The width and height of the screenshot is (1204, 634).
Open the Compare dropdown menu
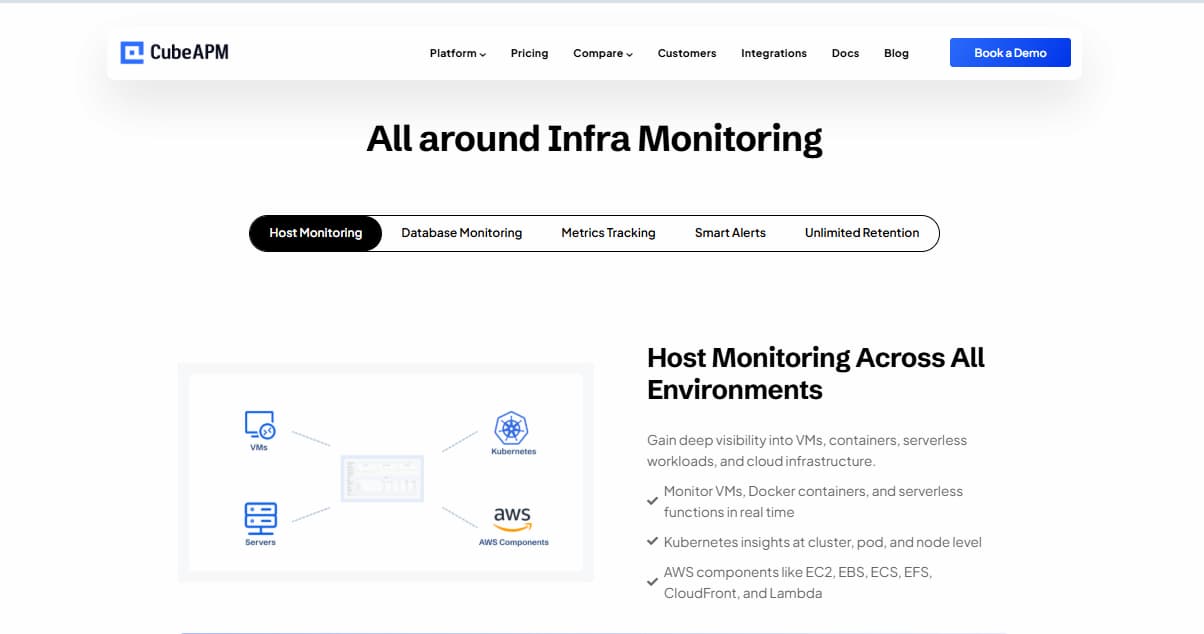pyautogui.click(x=602, y=53)
